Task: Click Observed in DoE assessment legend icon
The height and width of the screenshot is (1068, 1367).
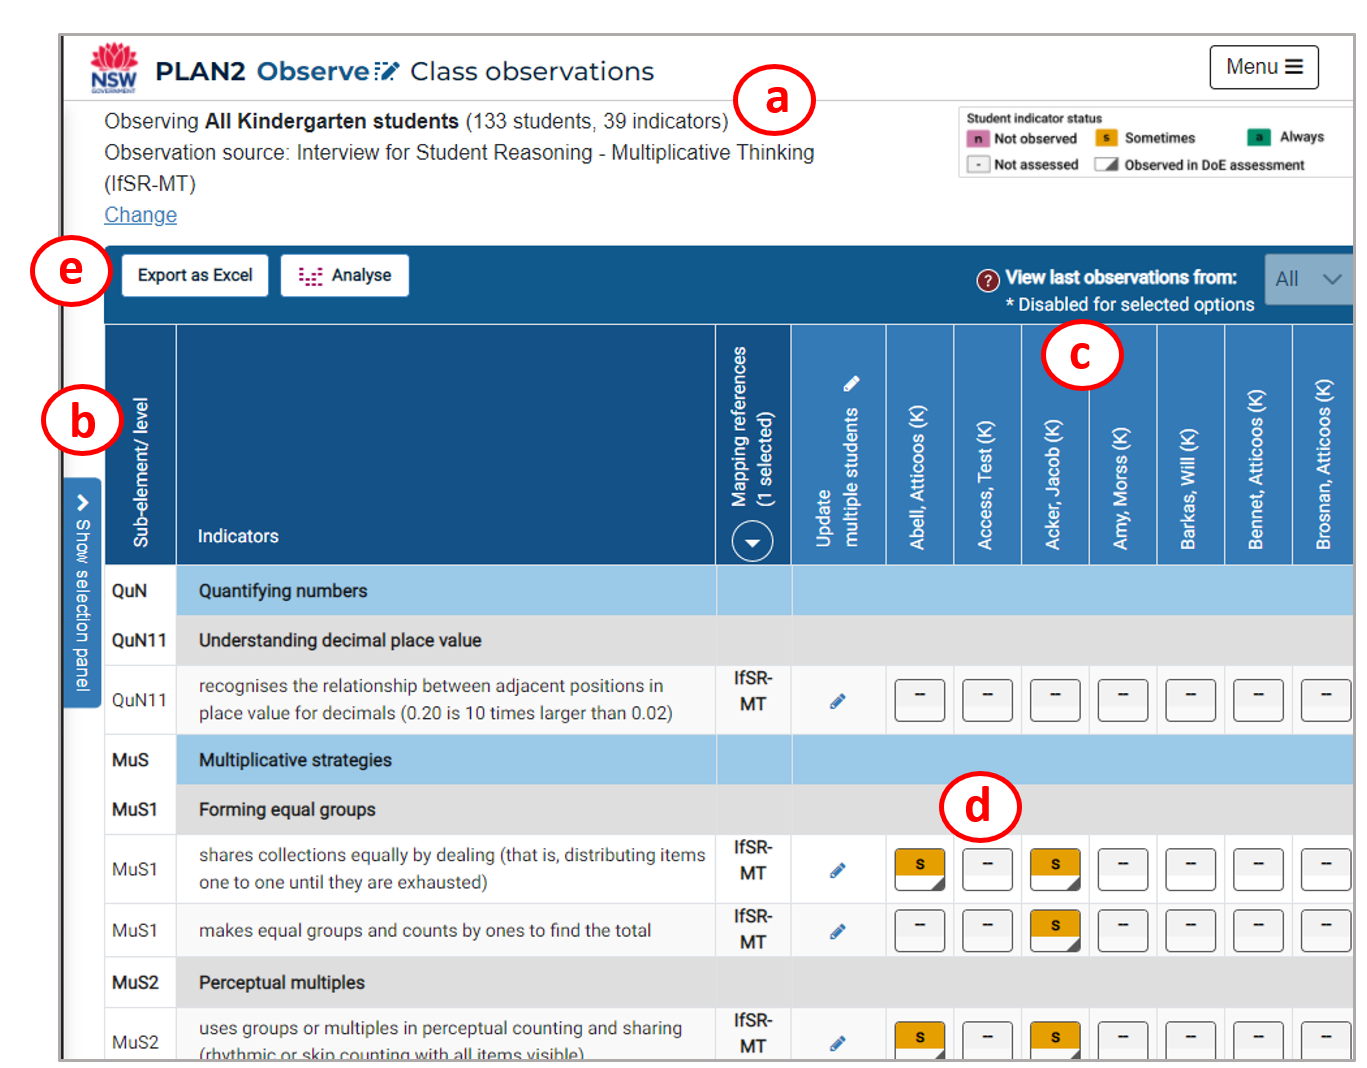Action: coord(1106,164)
